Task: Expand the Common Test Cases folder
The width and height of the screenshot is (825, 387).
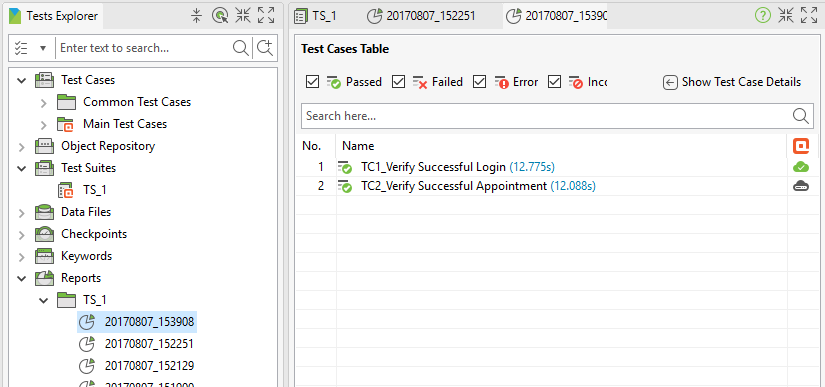Action: [x=44, y=103]
